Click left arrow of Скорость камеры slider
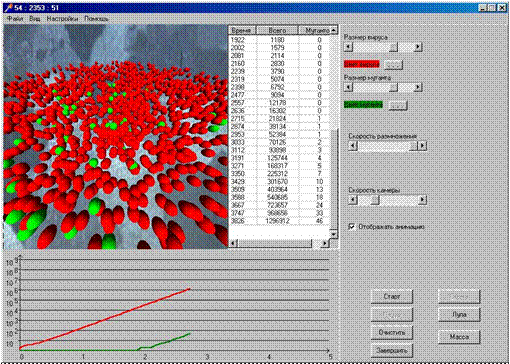The image size is (510, 364). pyautogui.click(x=353, y=200)
